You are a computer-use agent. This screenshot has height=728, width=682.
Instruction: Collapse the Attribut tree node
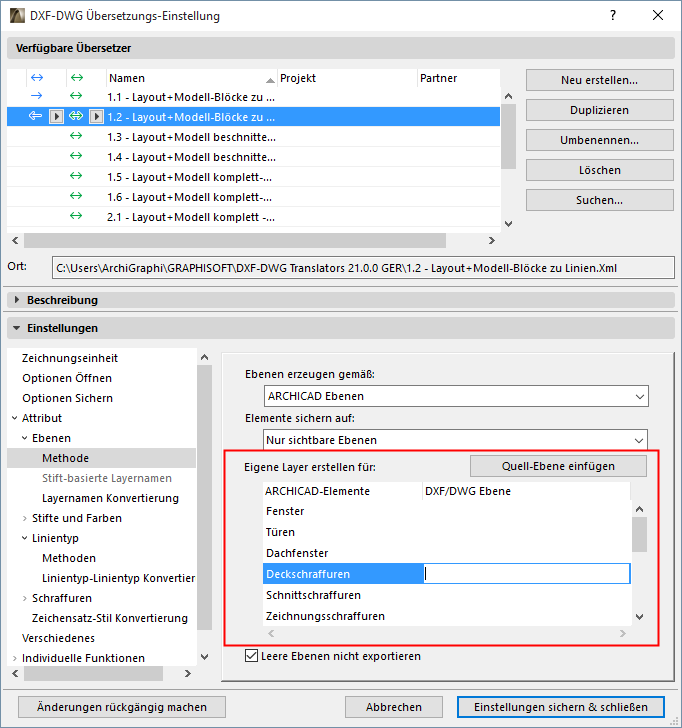tap(14, 418)
